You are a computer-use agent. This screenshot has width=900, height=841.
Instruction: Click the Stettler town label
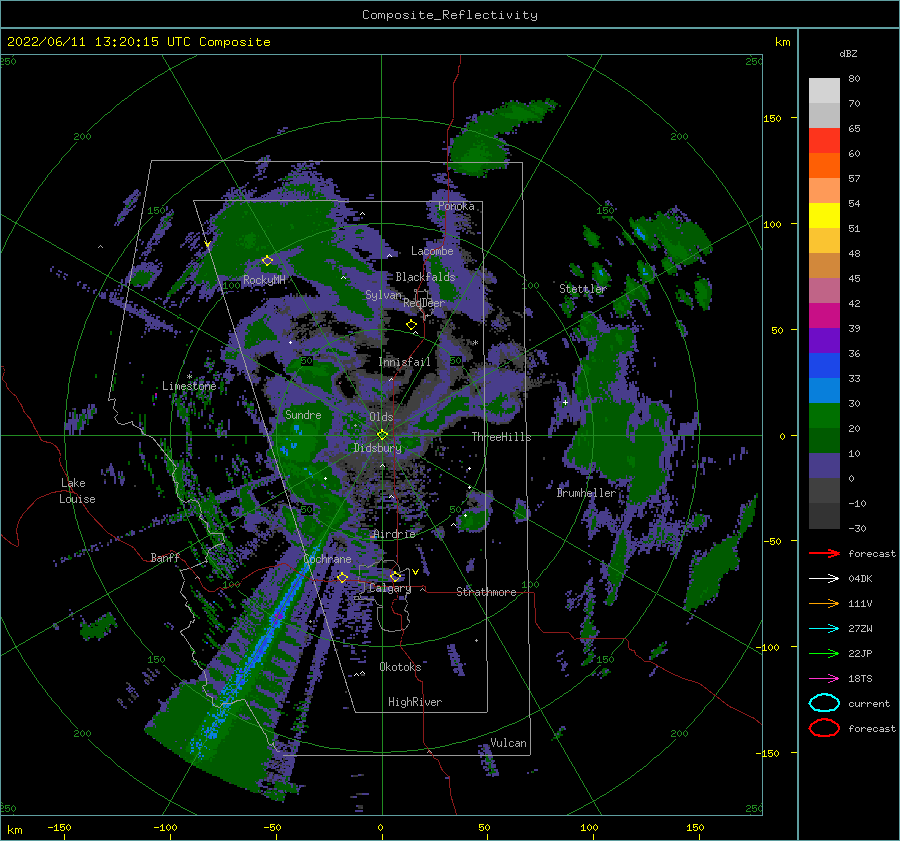click(583, 289)
